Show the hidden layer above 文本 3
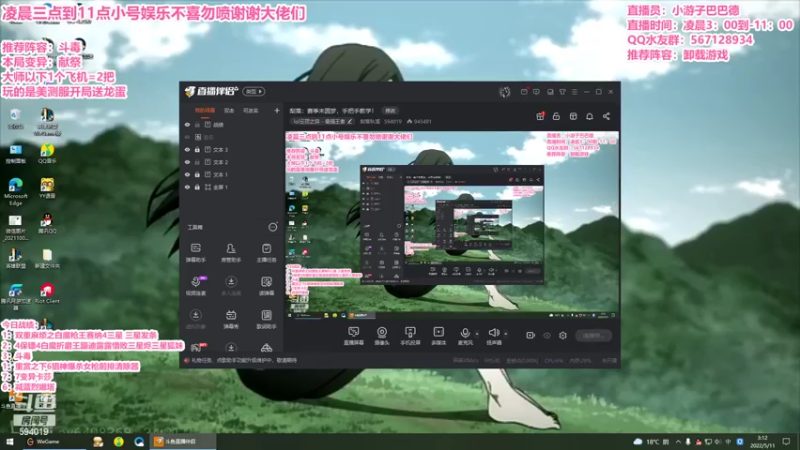 click(187, 137)
